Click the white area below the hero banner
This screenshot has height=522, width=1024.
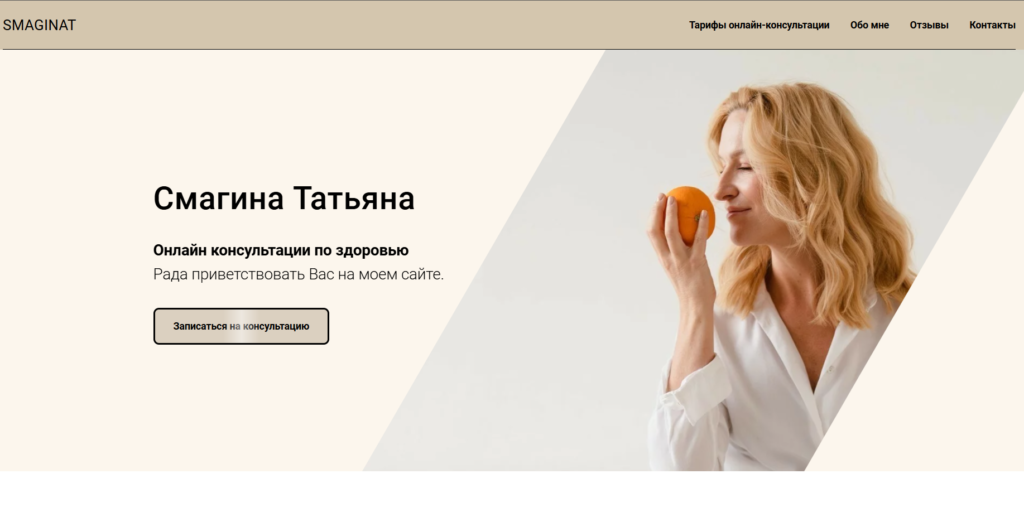coord(512,497)
